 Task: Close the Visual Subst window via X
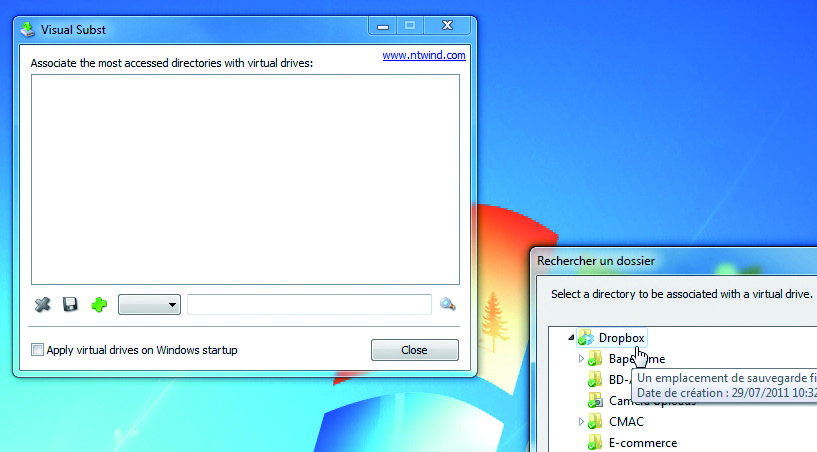tap(447, 26)
